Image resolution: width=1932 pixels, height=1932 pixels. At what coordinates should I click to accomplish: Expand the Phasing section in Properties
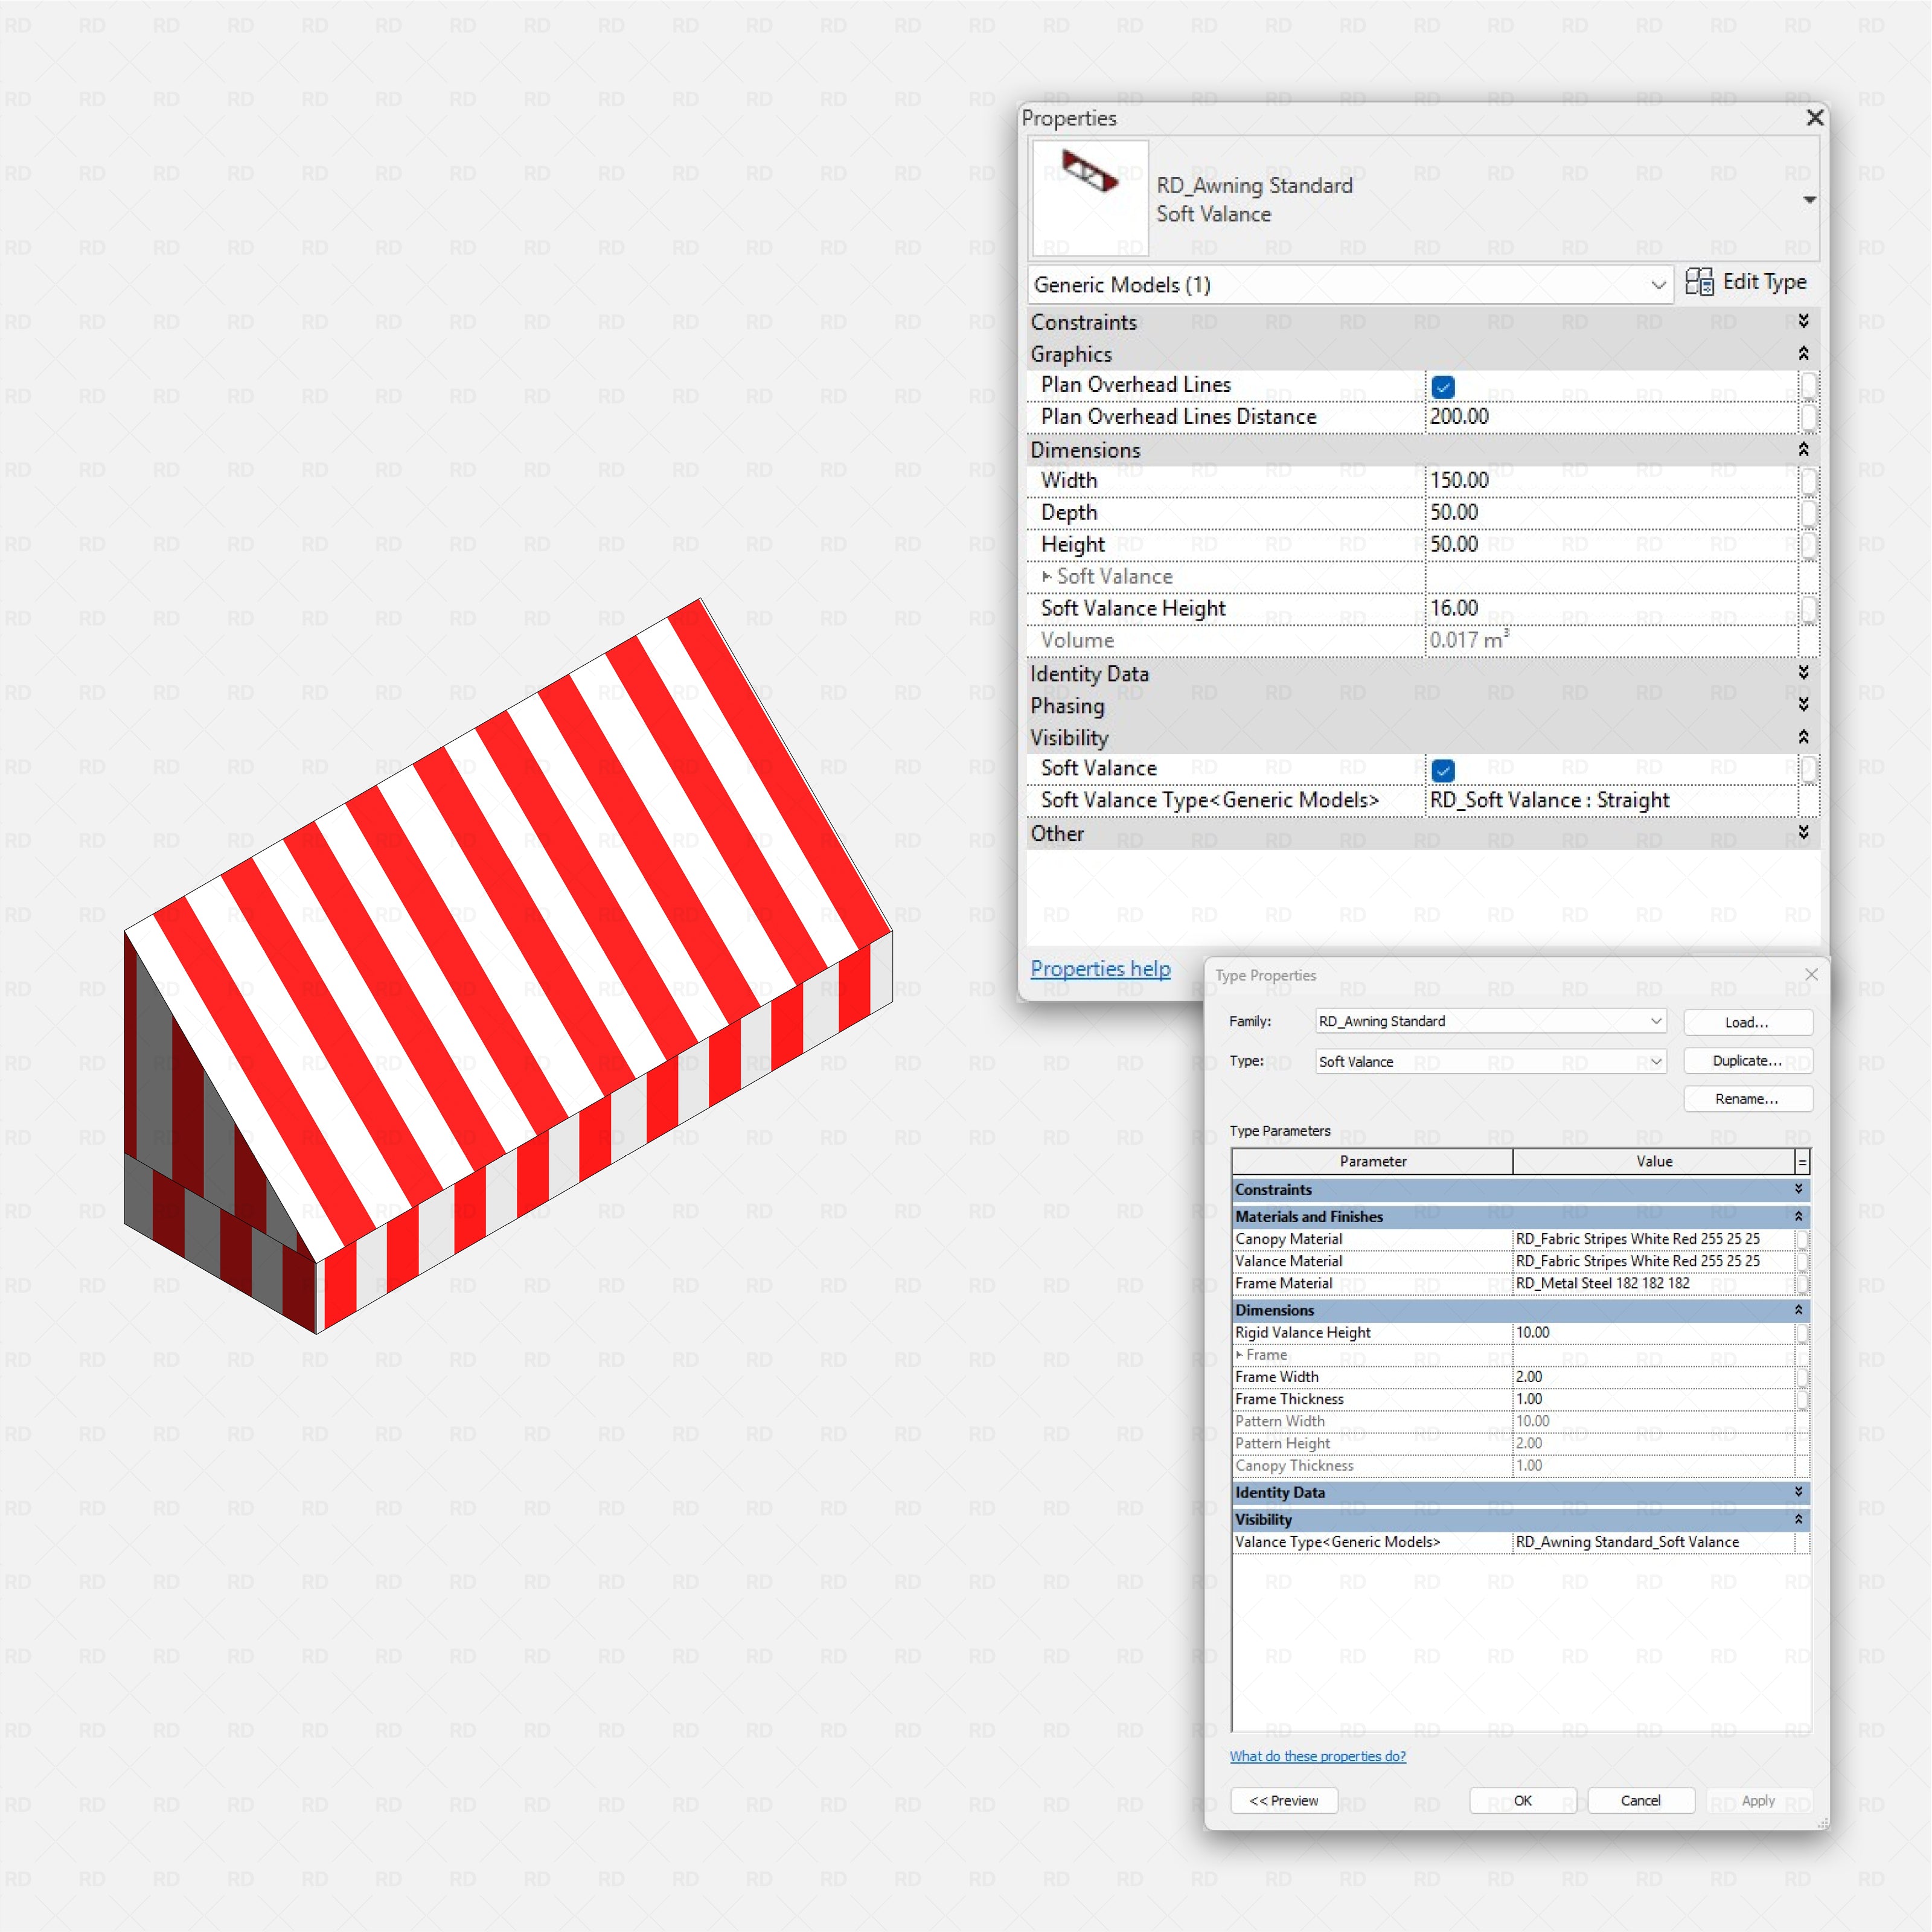[1803, 705]
